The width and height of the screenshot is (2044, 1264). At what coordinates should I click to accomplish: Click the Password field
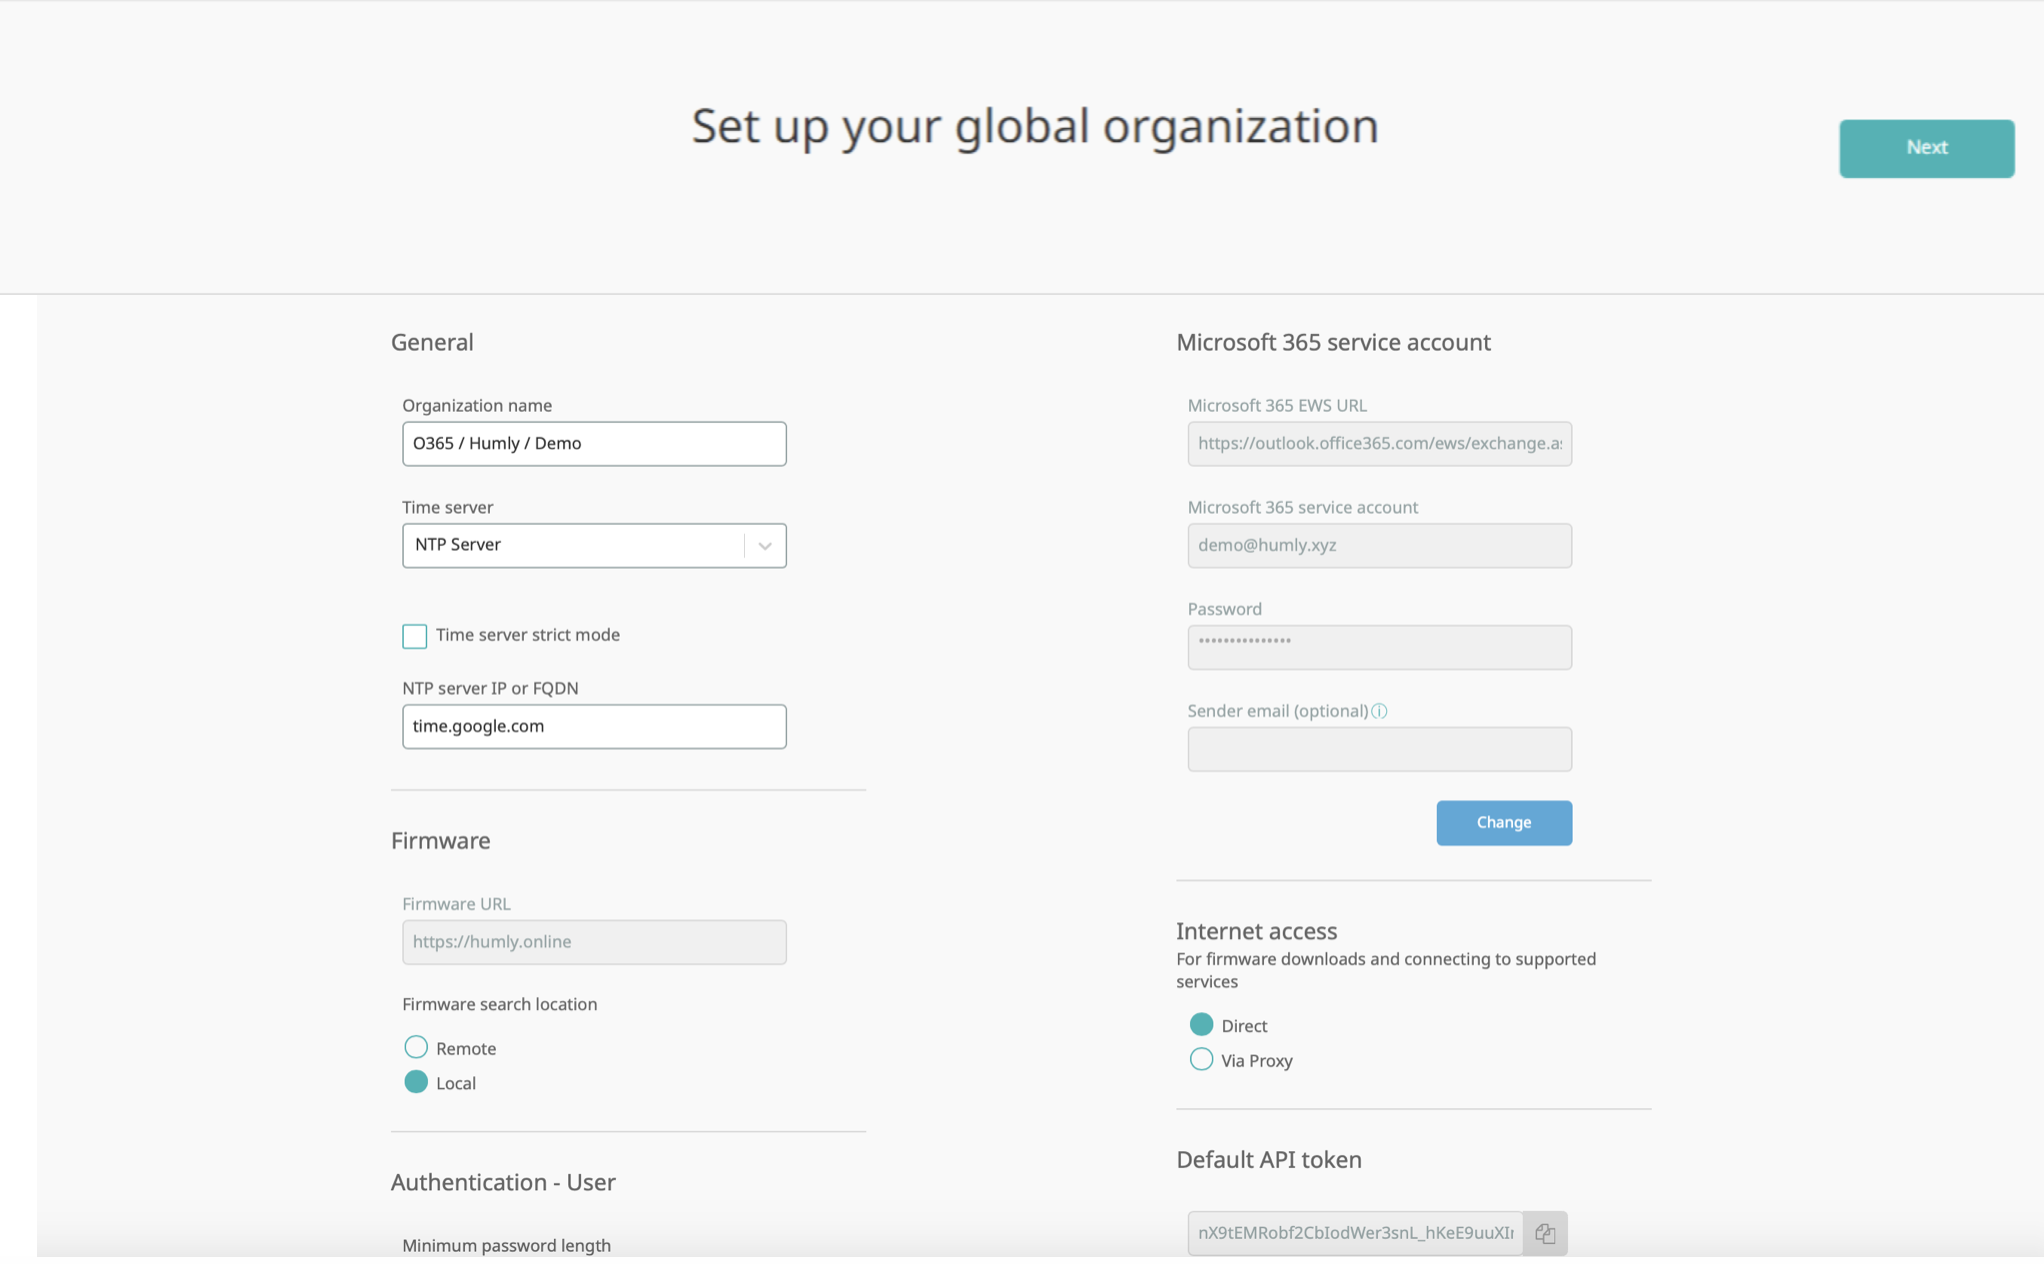tap(1379, 646)
